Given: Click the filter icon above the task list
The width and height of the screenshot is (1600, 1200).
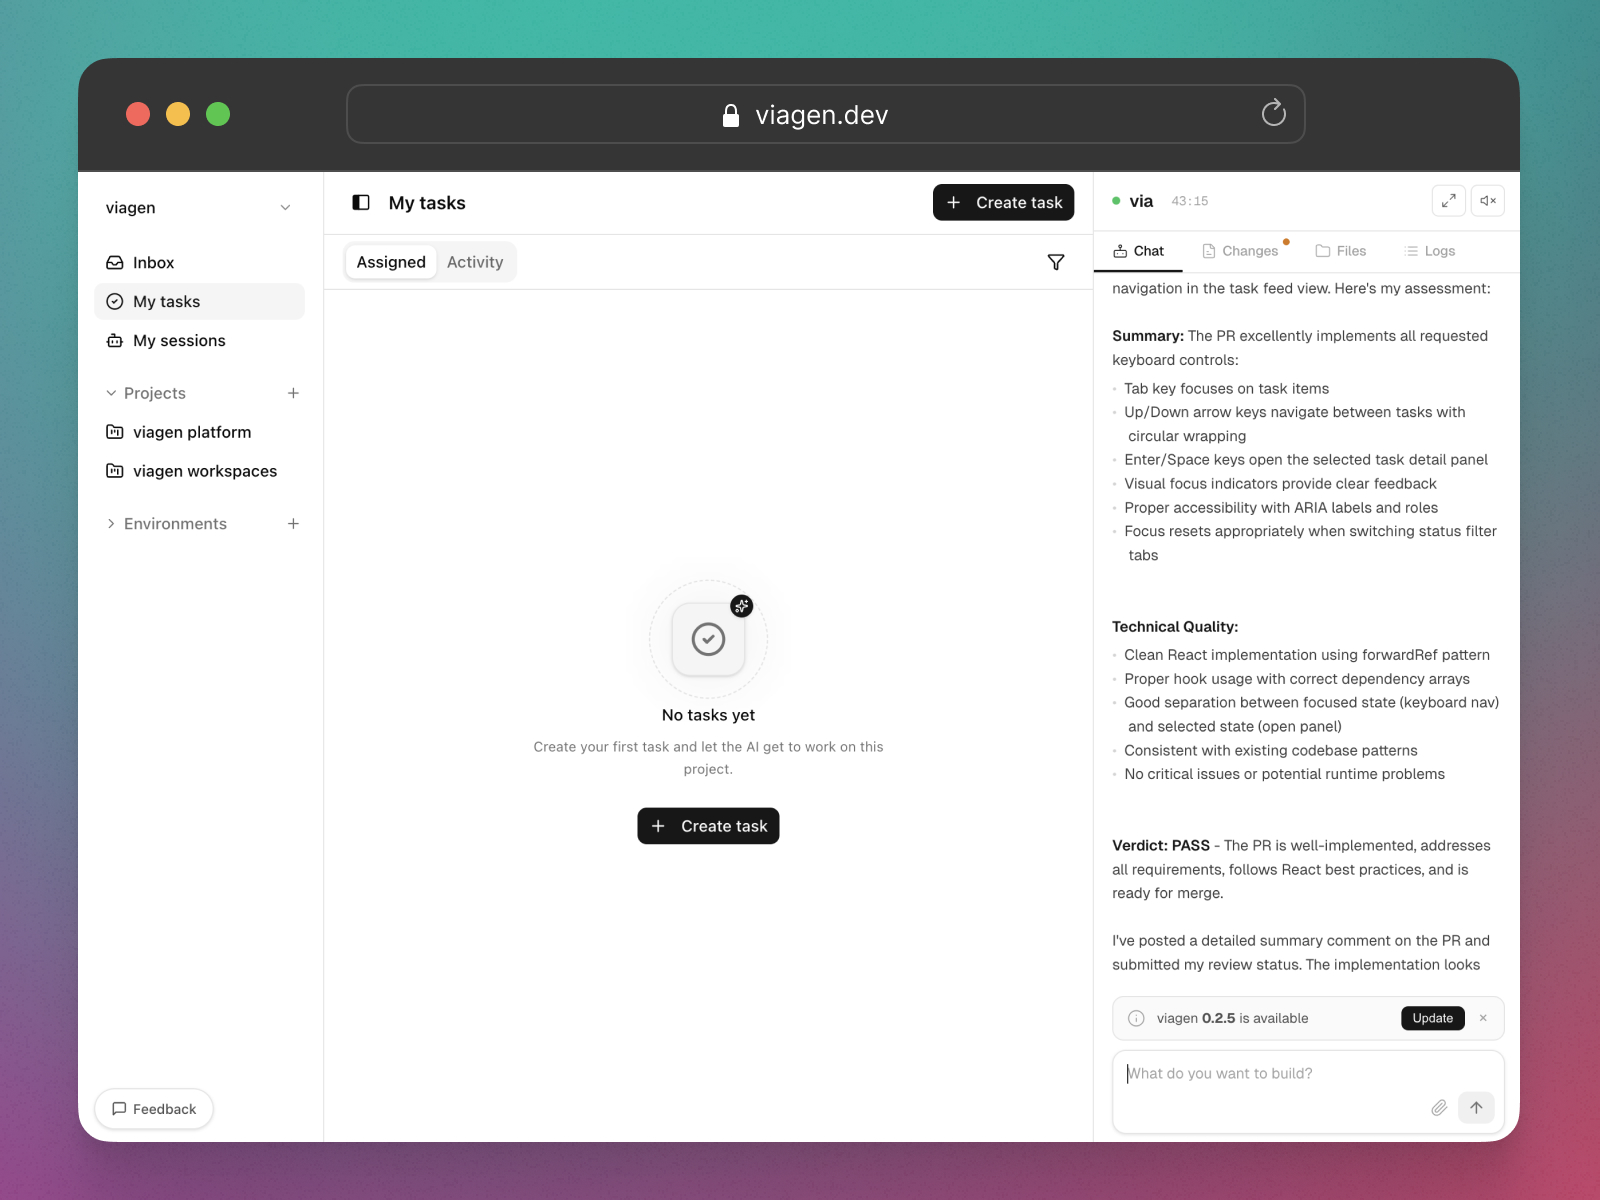Looking at the screenshot, I should [x=1056, y=261].
